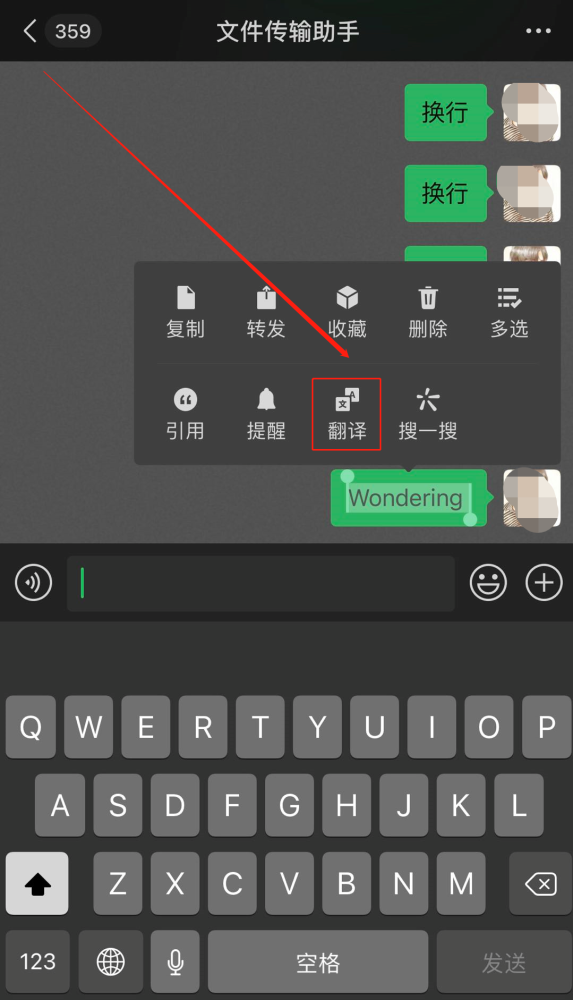The image size is (573, 1000).
Task: Choose 翻译 translate in context menu
Action: (346, 414)
